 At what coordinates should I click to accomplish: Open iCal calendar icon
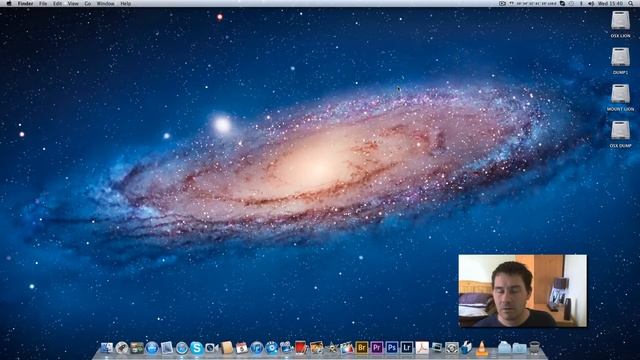pos(242,348)
